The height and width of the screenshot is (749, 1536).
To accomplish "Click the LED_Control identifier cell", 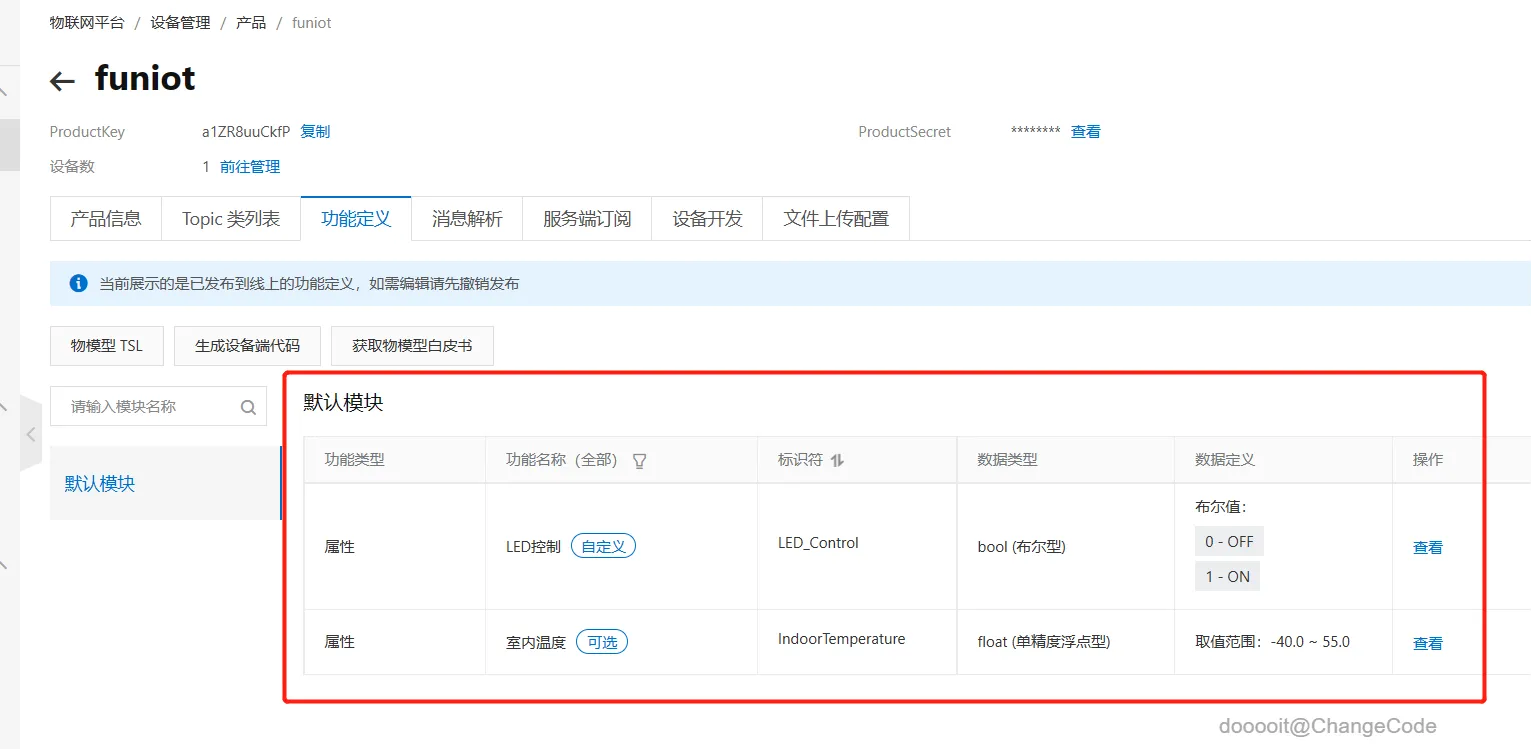I will pyautogui.click(x=818, y=543).
